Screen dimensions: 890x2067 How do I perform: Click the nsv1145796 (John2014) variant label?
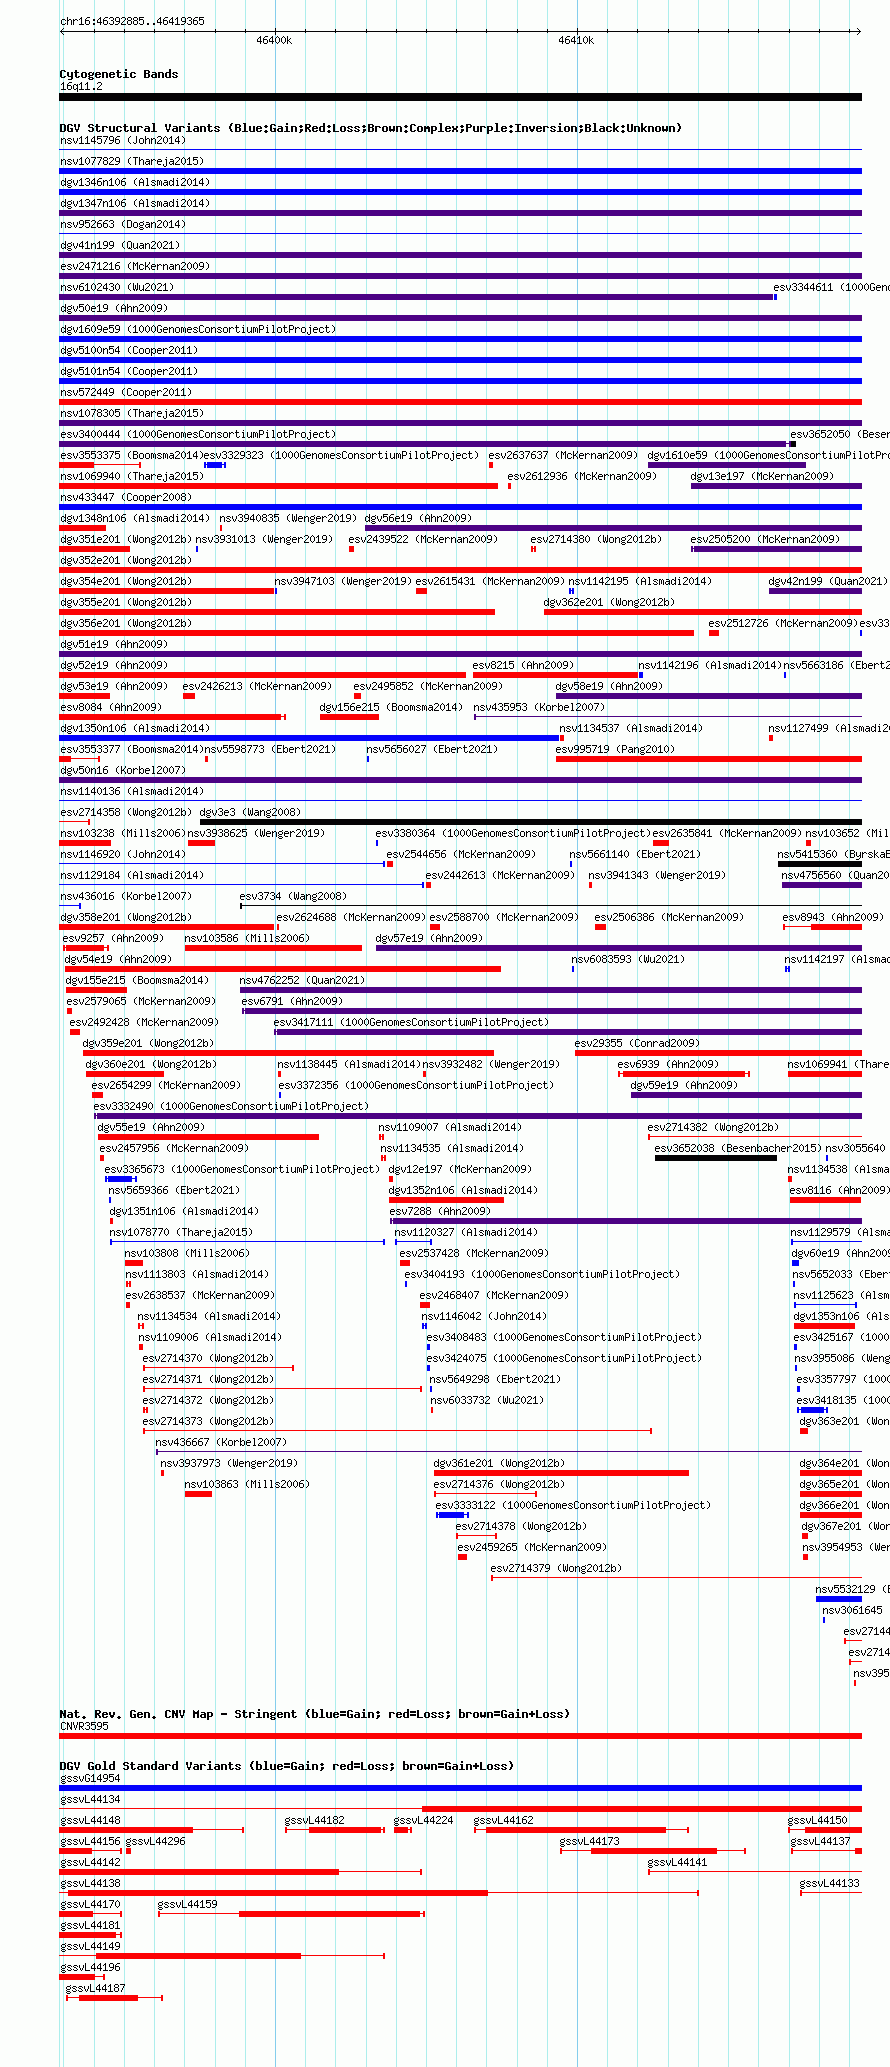tap(122, 140)
